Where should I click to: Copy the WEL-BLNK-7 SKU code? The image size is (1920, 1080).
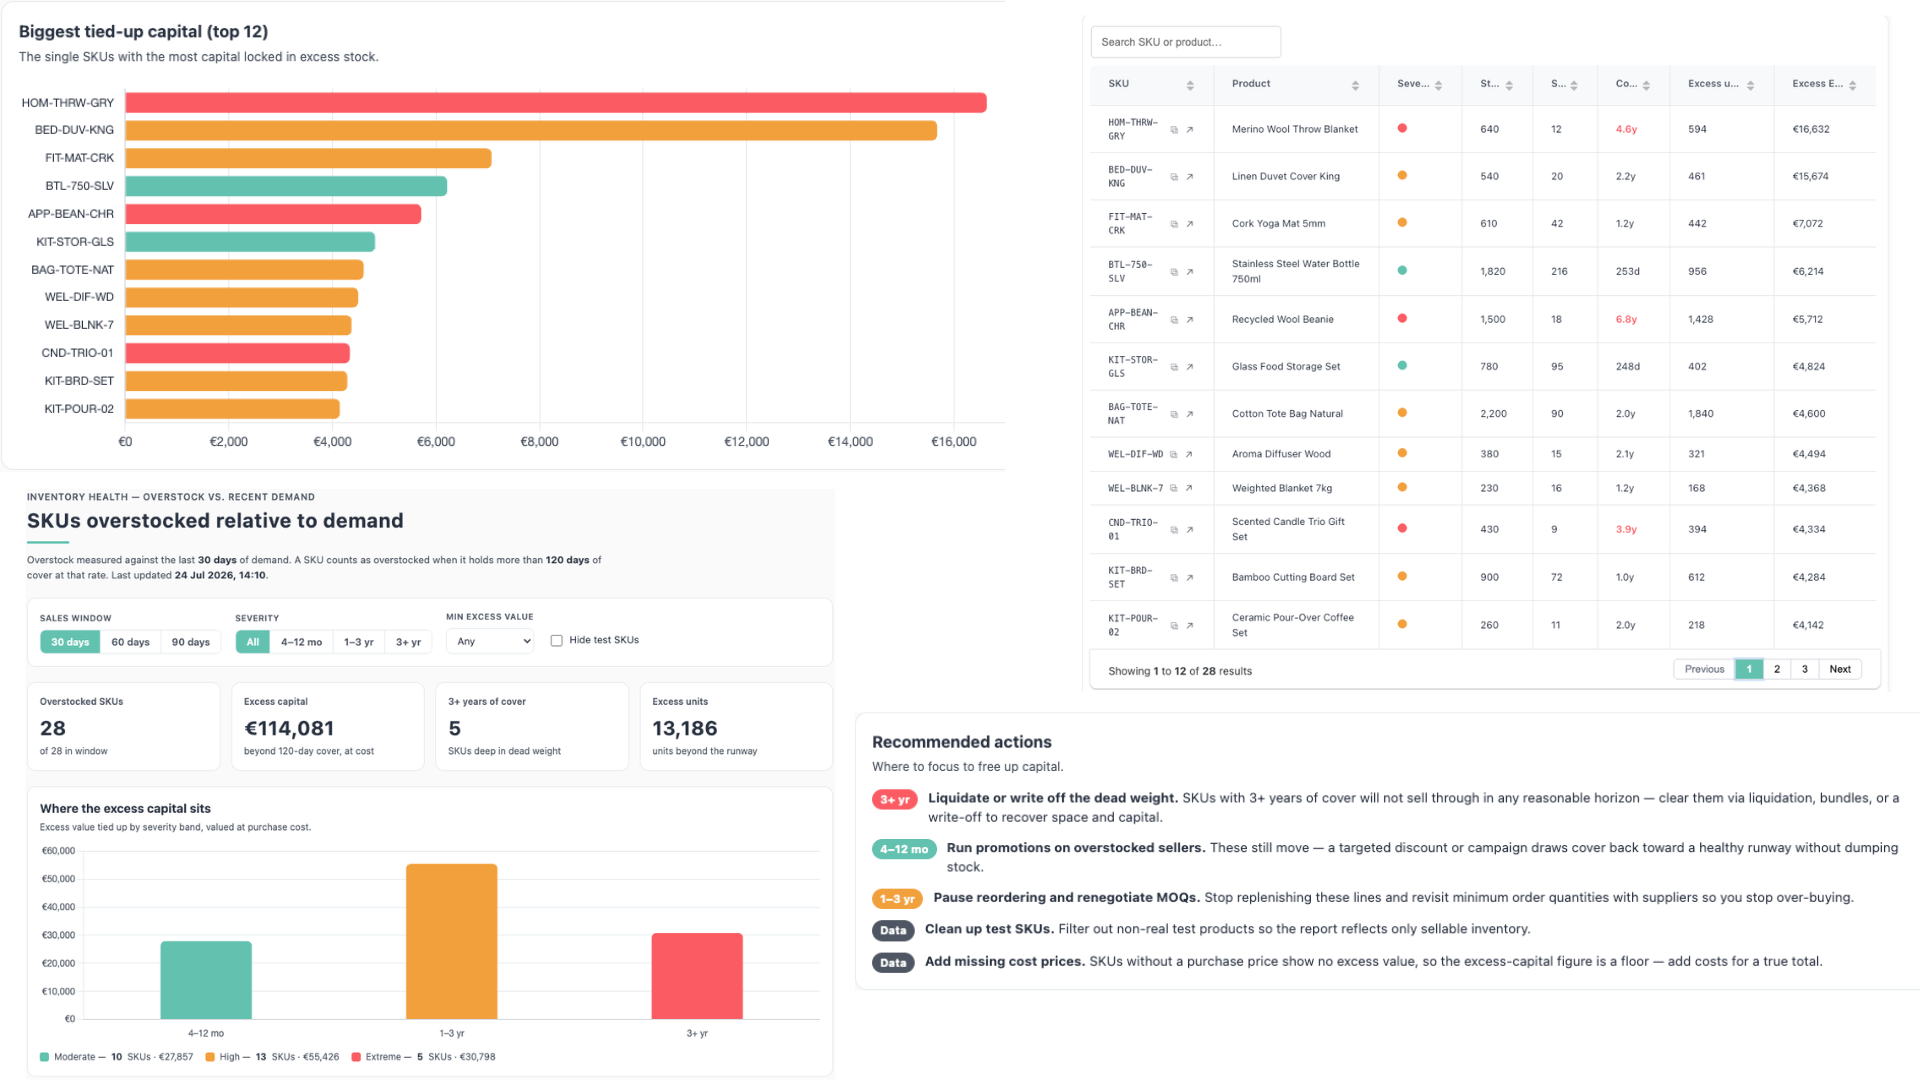(x=1174, y=489)
